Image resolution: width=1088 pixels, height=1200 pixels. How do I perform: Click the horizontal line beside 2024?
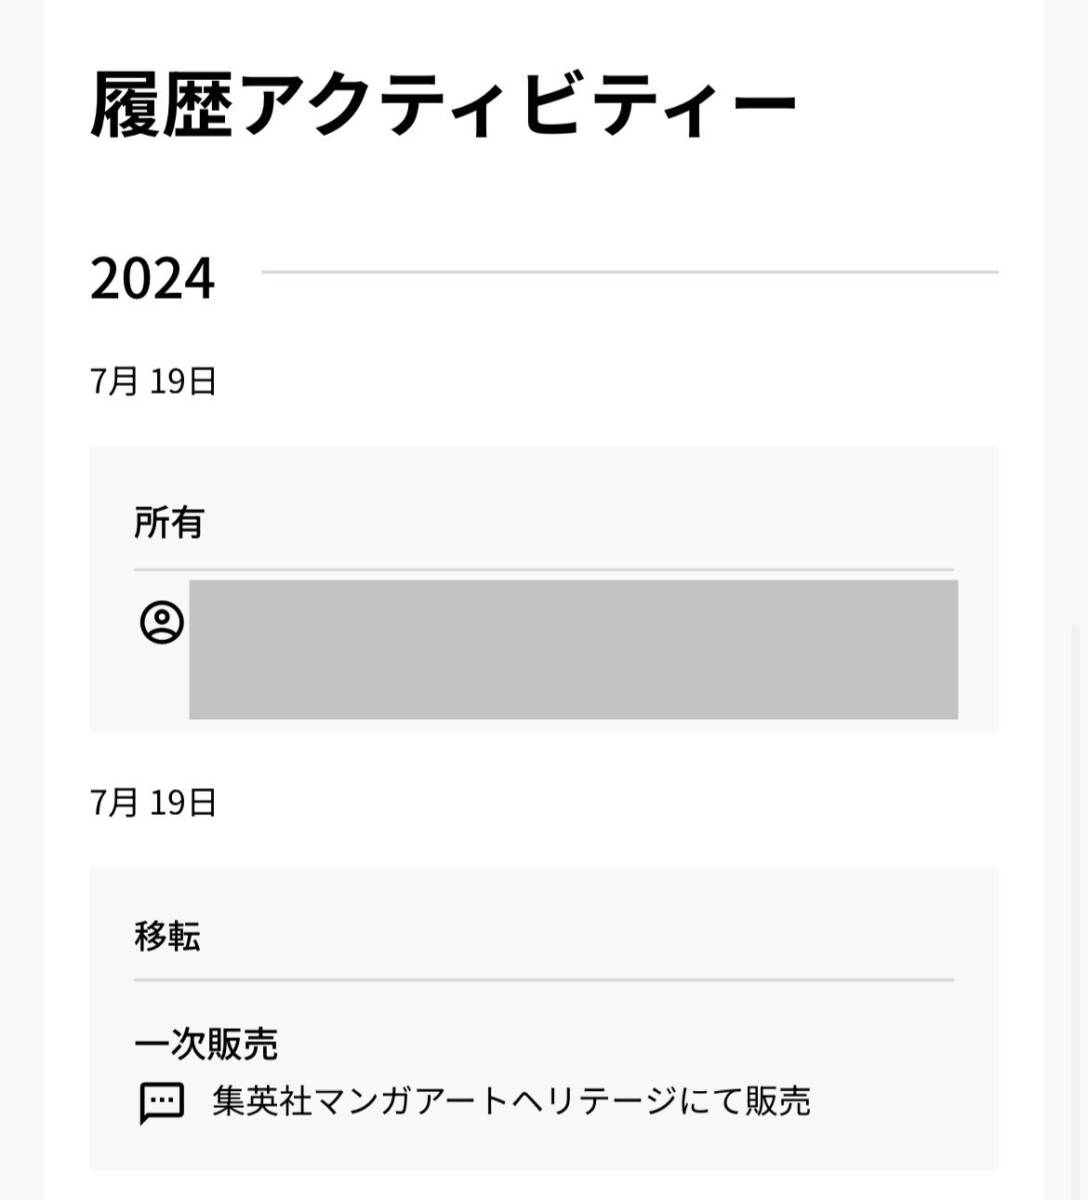pos(630,272)
